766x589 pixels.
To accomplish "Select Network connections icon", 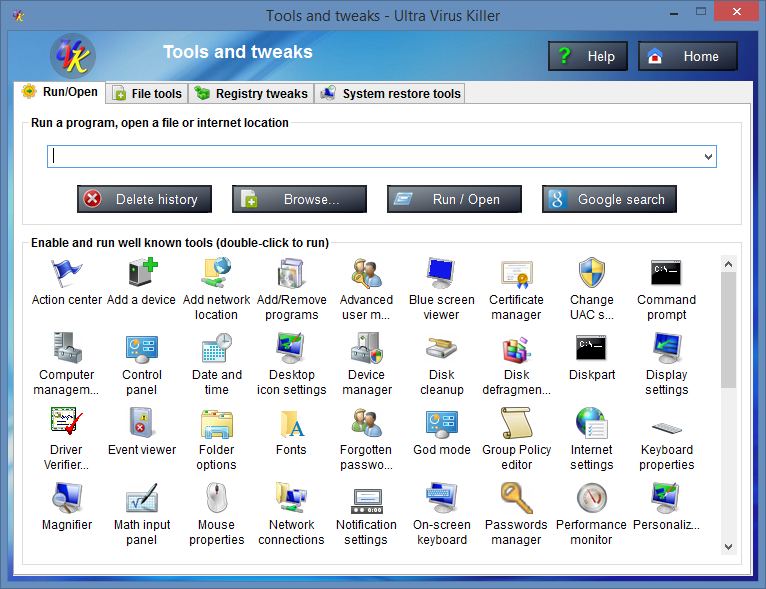I will [292, 498].
